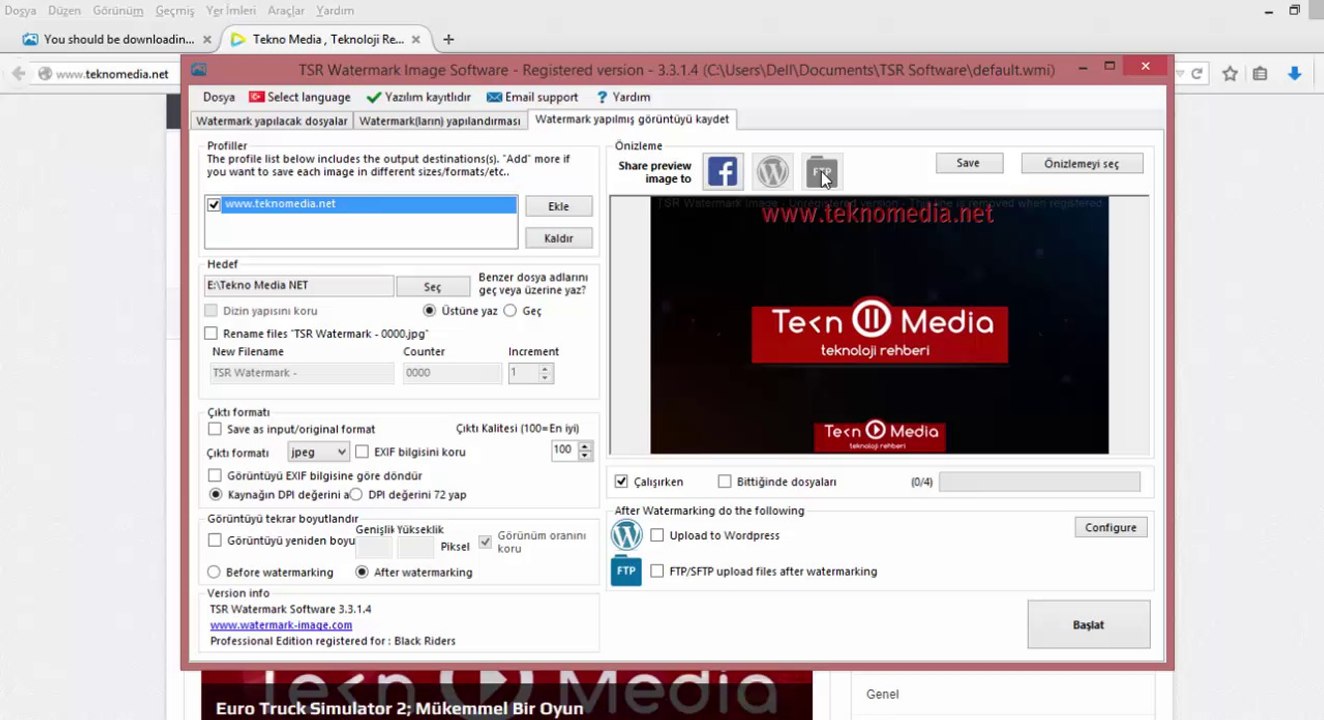Click the watermarking progress bar
1324x720 pixels.
pos(1040,482)
